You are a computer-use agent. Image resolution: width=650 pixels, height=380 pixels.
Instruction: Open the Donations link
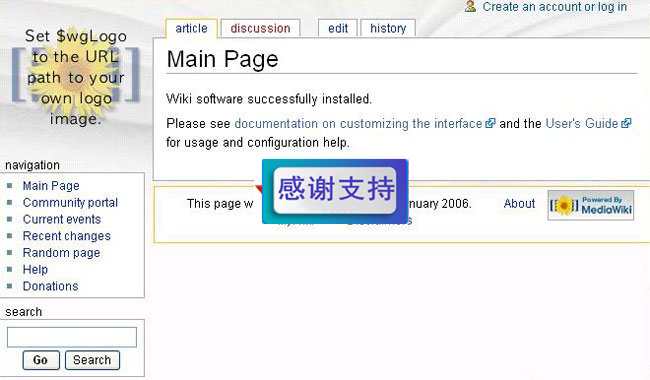point(51,286)
